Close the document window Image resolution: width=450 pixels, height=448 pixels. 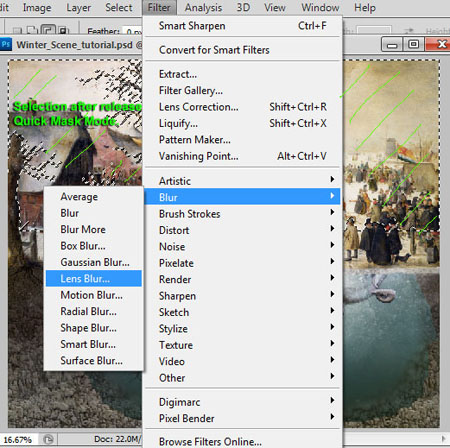[x=438, y=44]
